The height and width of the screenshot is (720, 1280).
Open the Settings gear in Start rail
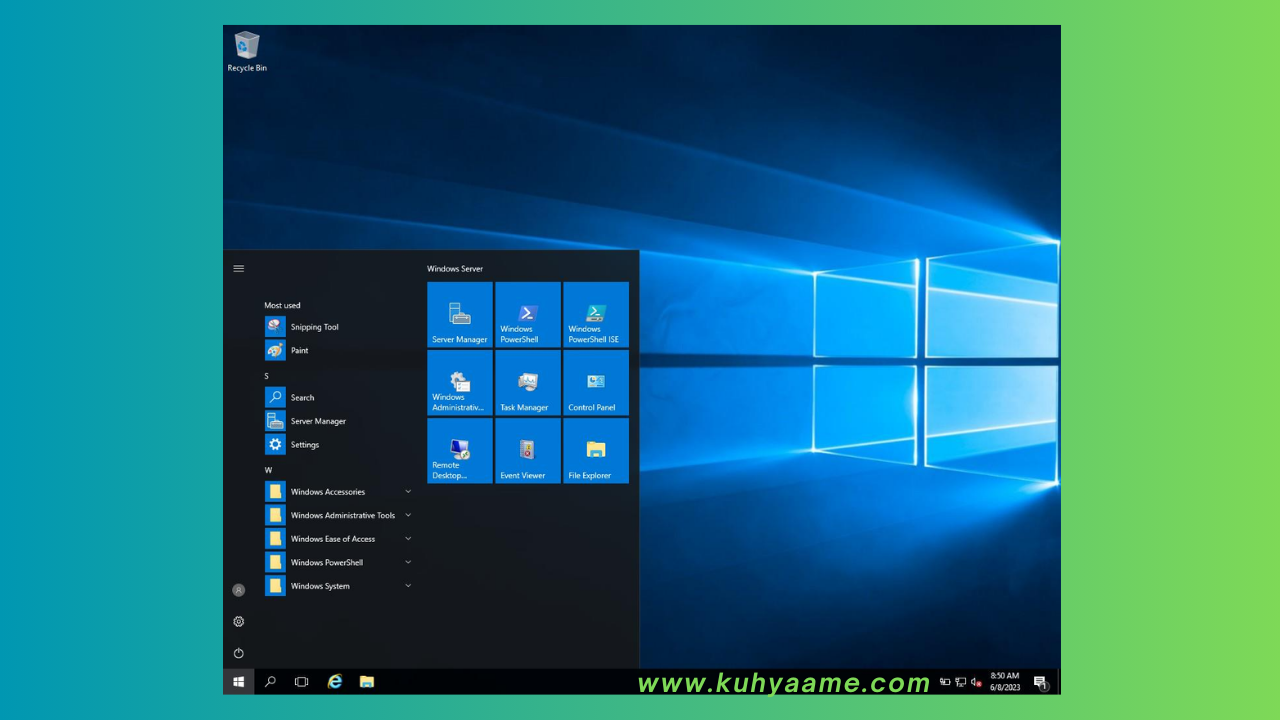[x=239, y=621]
